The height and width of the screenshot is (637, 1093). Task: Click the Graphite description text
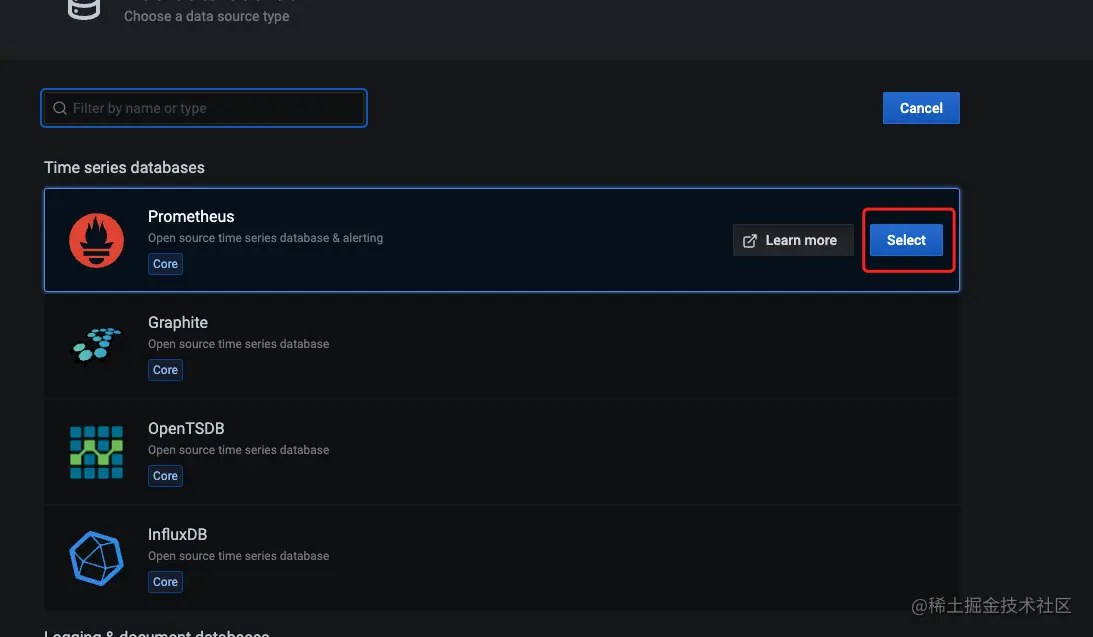[x=238, y=344]
